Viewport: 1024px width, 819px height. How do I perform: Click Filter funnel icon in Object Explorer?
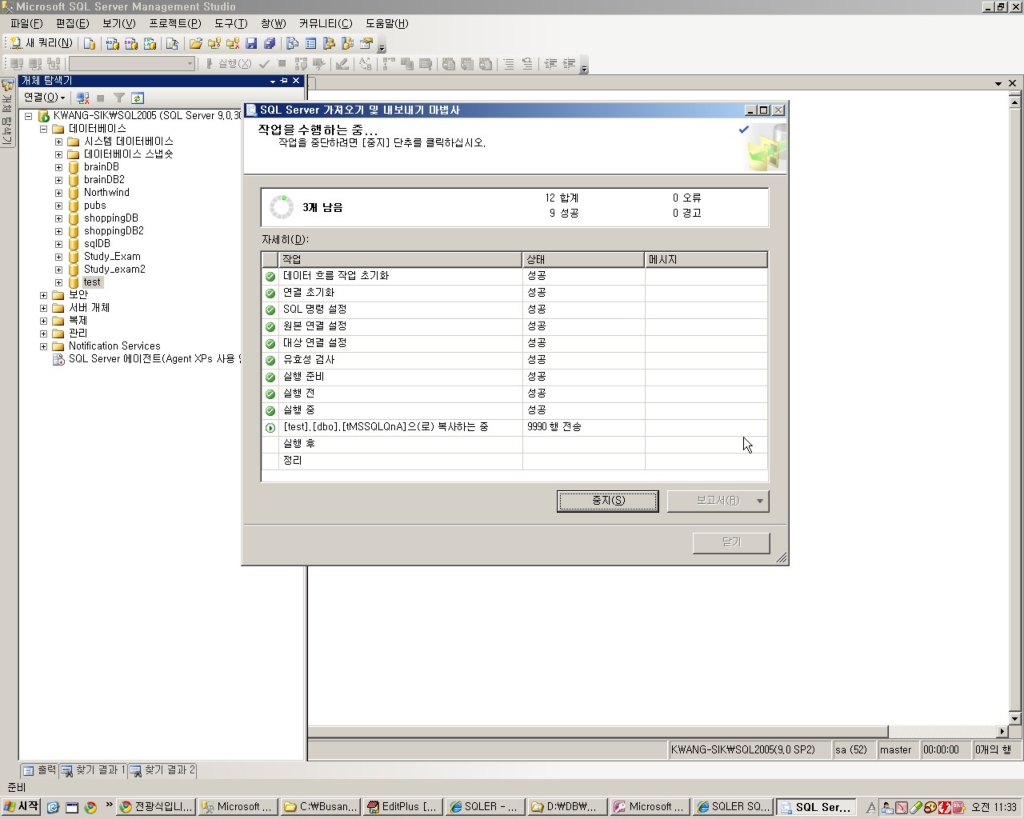(x=119, y=98)
